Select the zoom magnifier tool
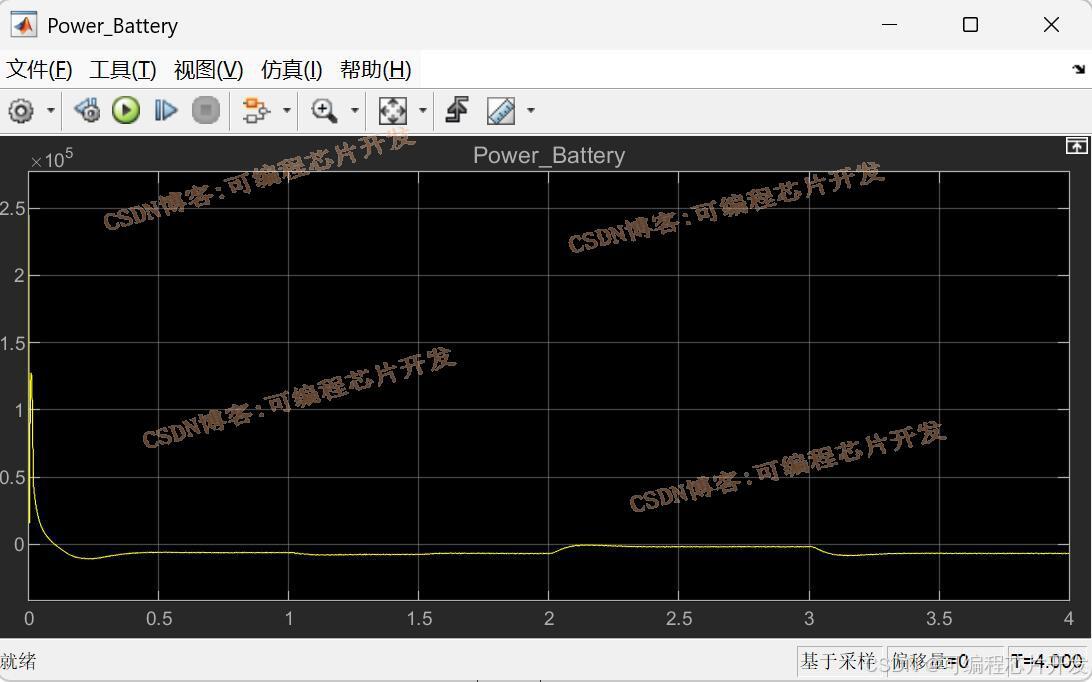 pyautogui.click(x=324, y=110)
